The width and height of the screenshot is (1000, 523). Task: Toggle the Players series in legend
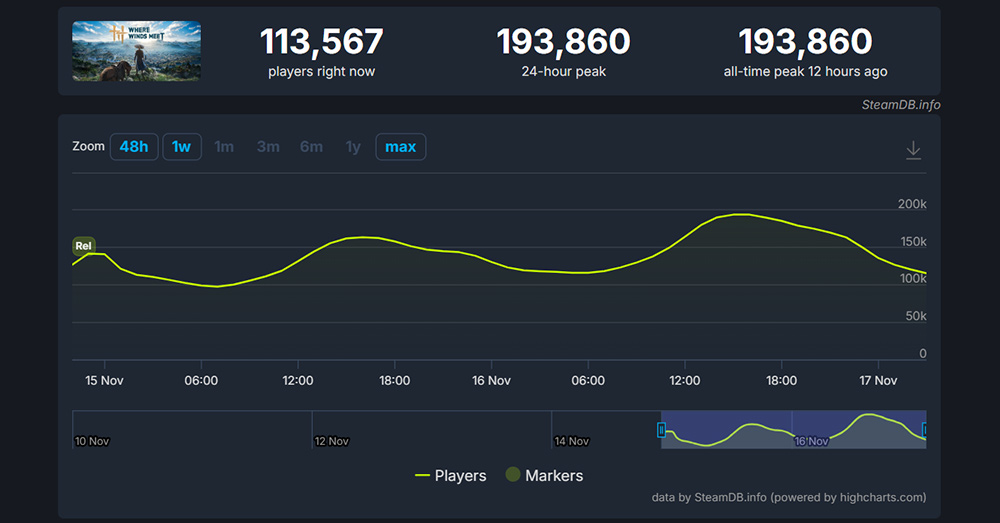(x=451, y=476)
